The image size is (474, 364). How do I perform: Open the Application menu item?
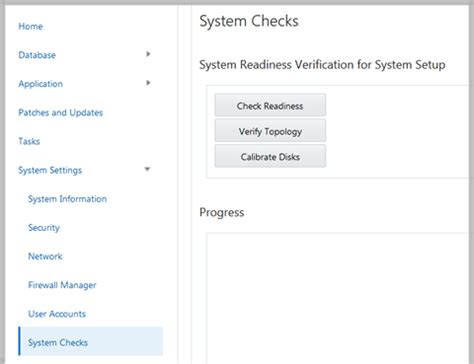click(x=40, y=84)
